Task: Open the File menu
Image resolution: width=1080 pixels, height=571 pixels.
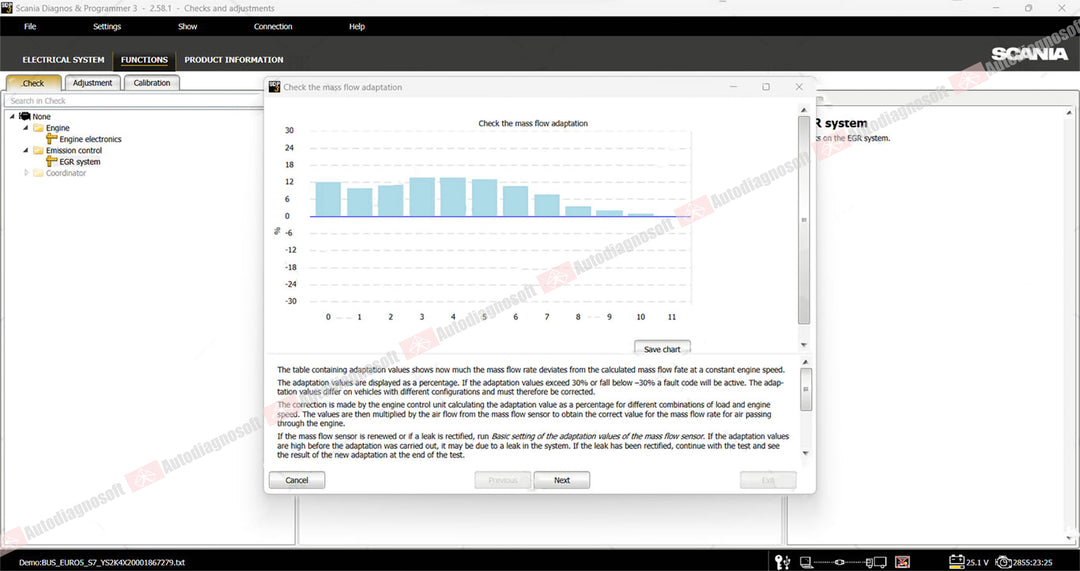Action: [30, 27]
